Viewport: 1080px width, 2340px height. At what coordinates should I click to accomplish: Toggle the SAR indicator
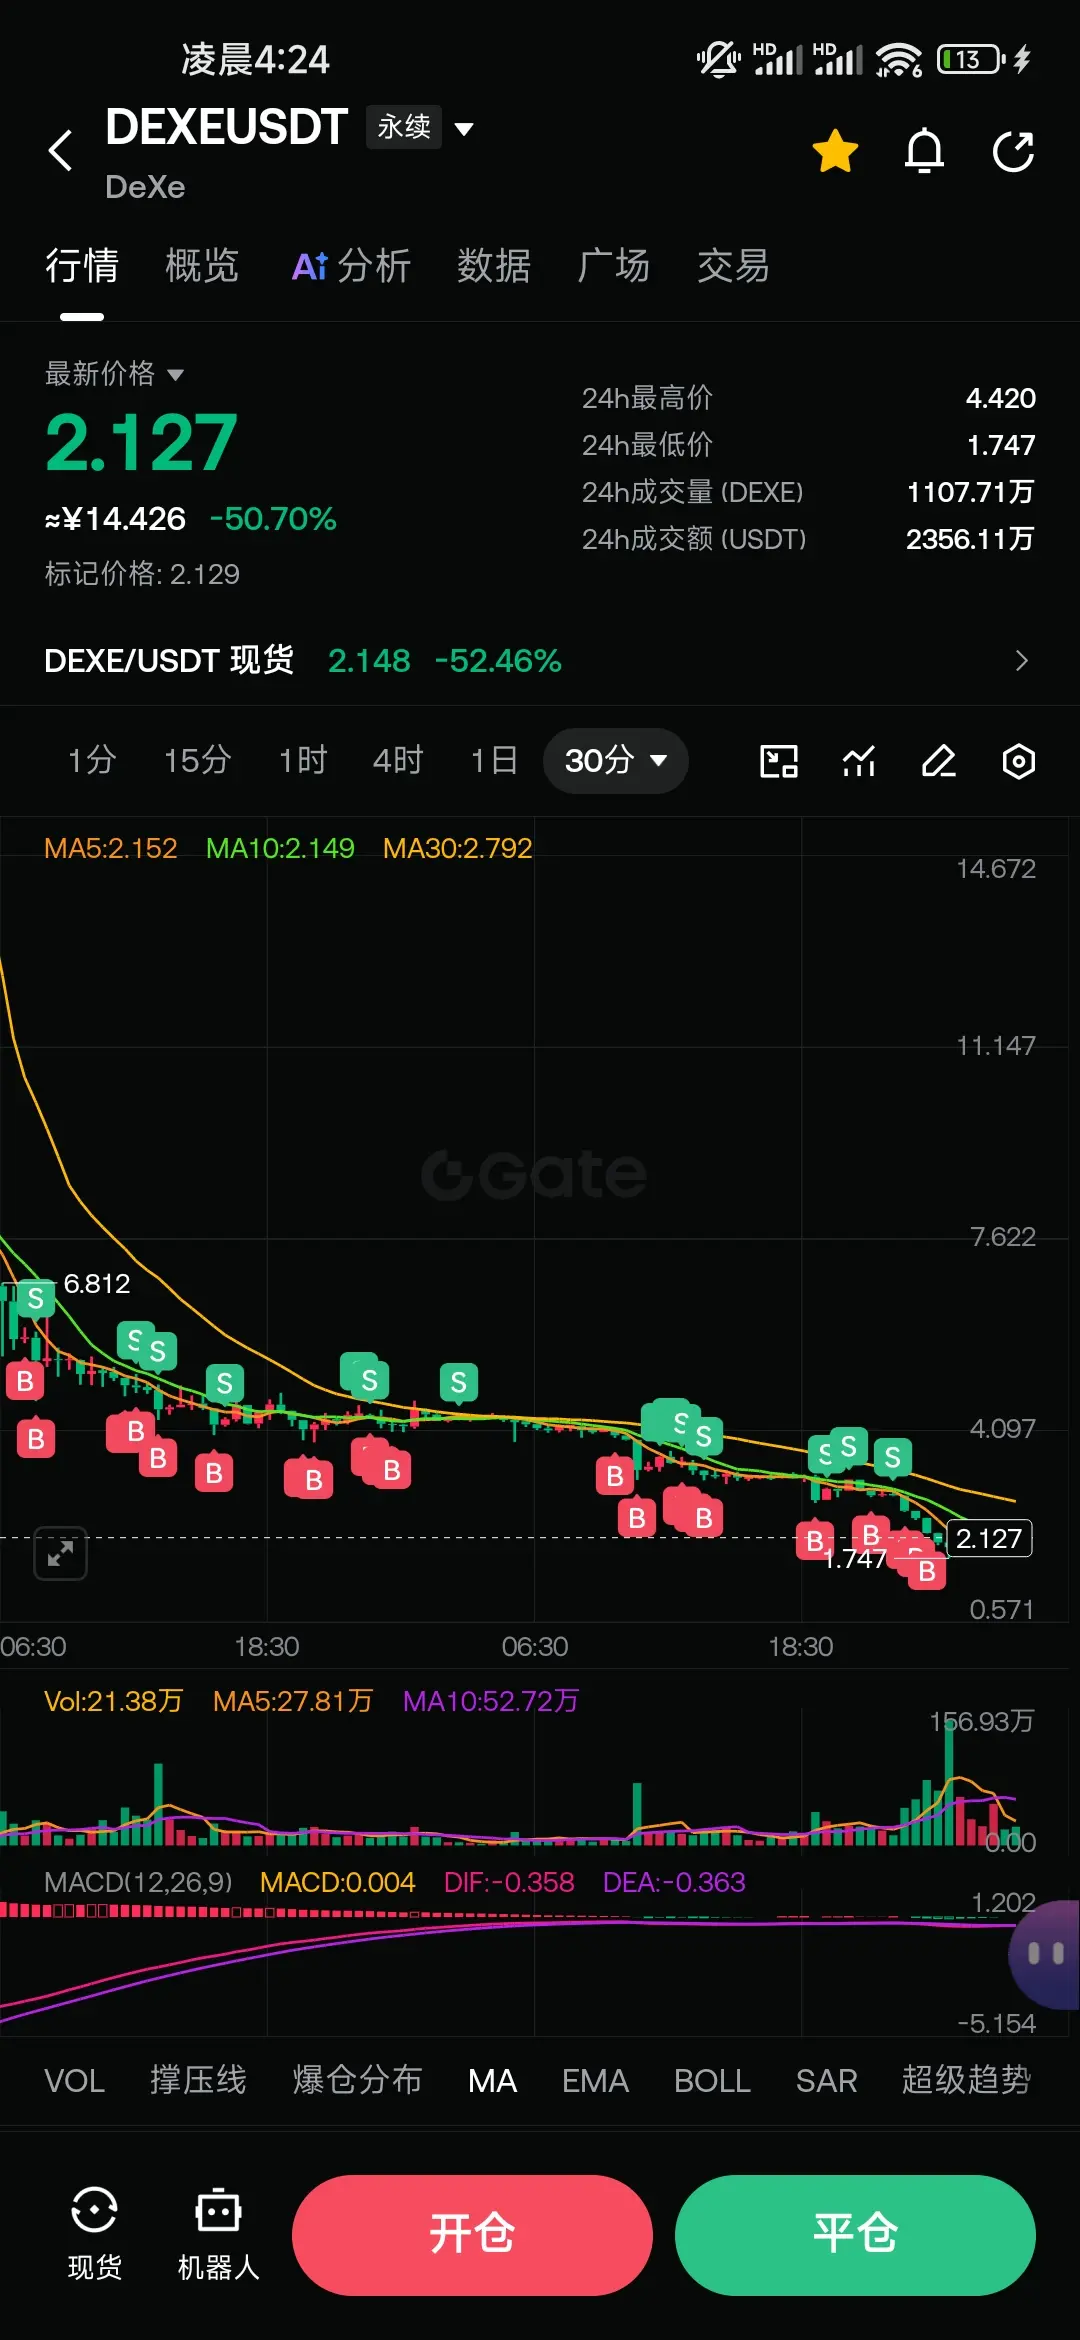pyautogui.click(x=827, y=2081)
